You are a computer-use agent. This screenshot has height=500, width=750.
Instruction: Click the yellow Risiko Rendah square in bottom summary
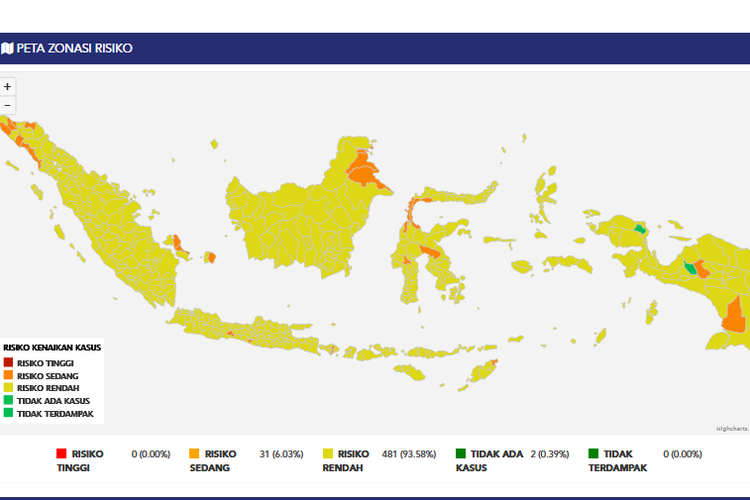pos(327,454)
